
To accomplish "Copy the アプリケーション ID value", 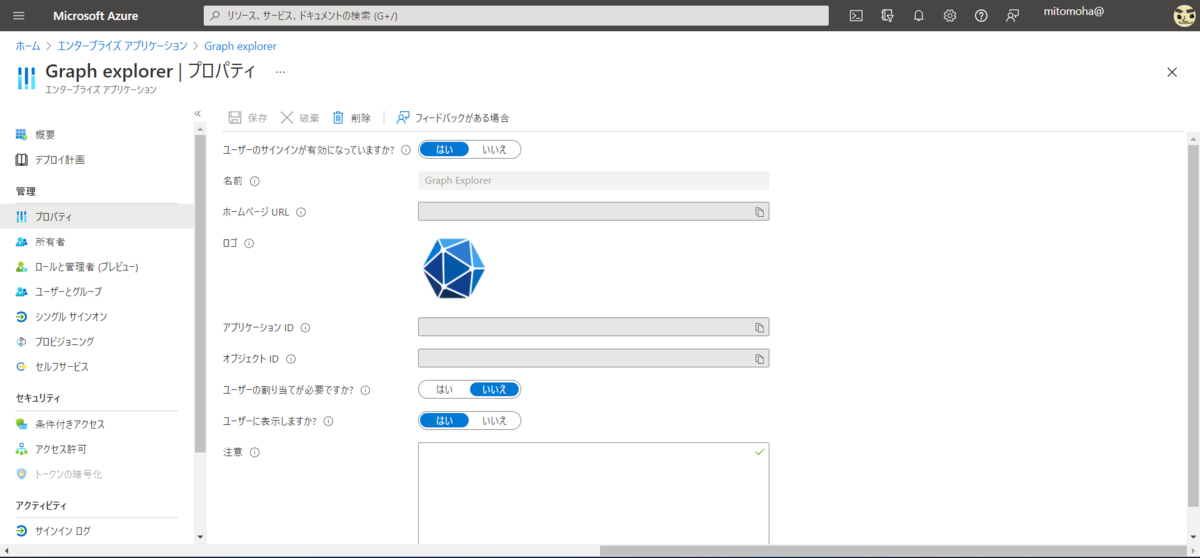I will pyautogui.click(x=759, y=328).
